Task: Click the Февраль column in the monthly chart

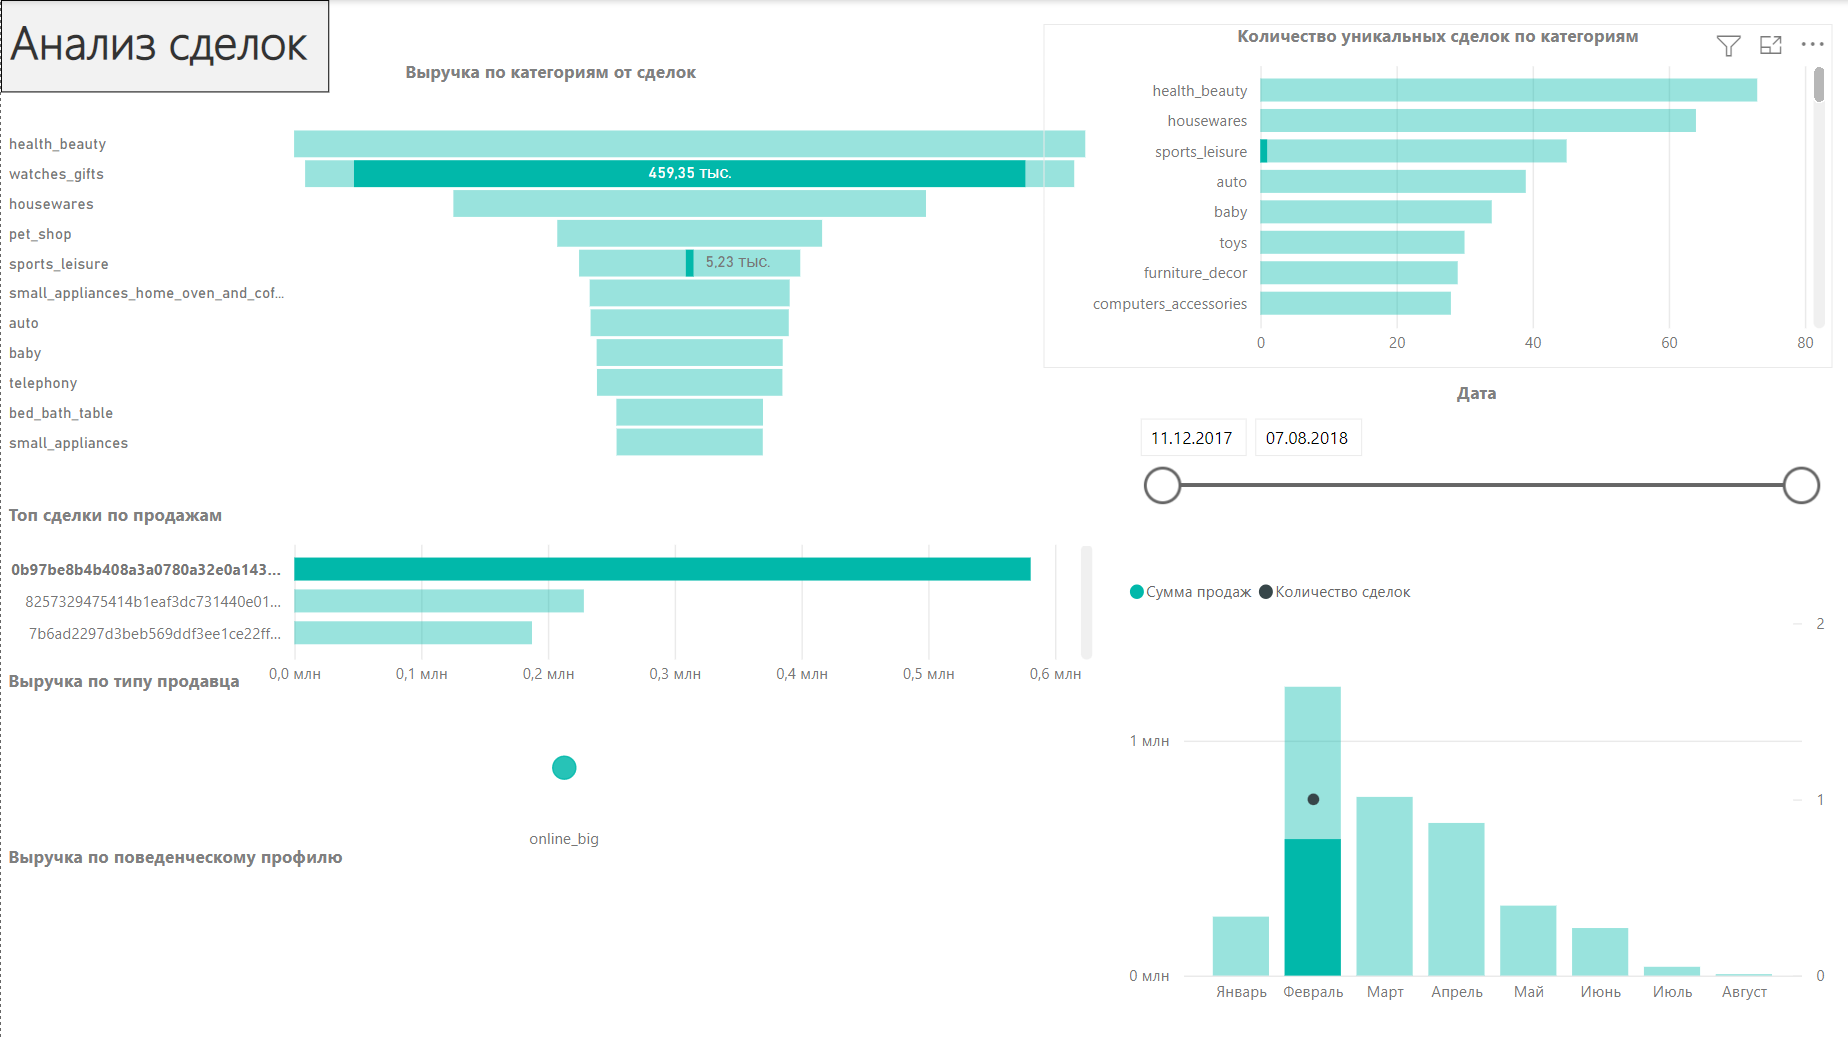Action: (x=1313, y=830)
